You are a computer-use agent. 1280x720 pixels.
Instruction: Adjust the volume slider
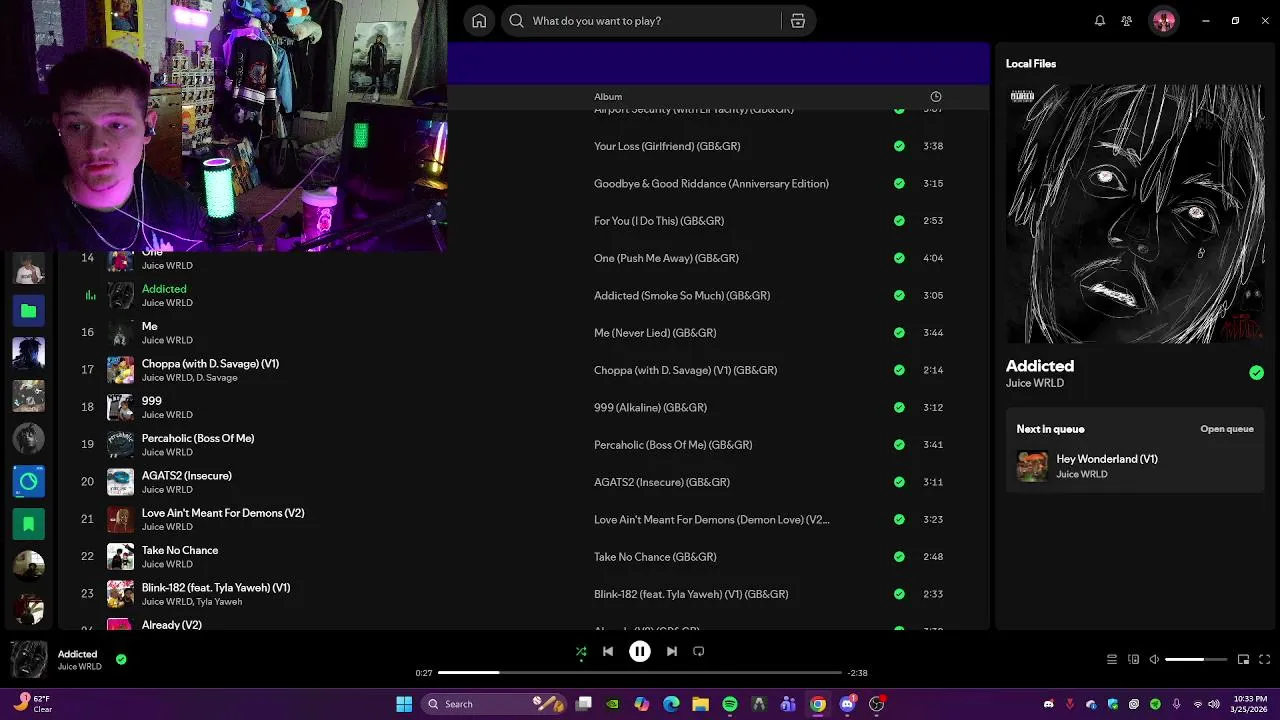[x=1196, y=660]
